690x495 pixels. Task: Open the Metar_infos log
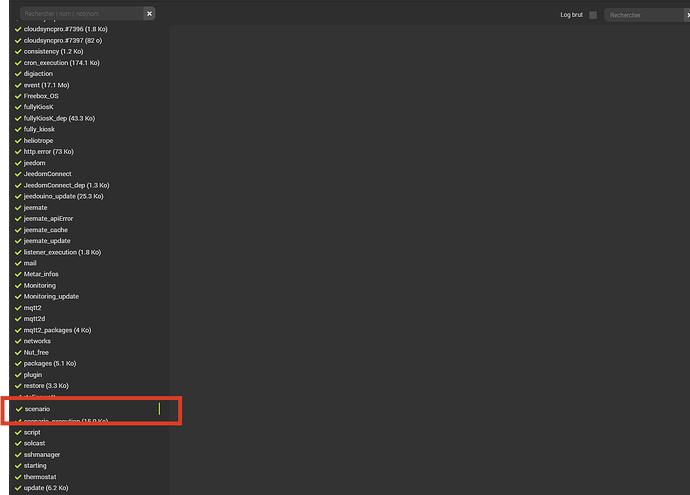click(41, 275)
